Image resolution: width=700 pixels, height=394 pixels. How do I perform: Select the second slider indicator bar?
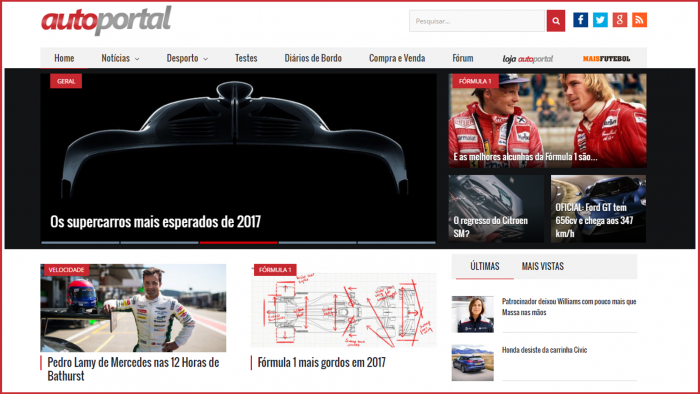tap(159, 243)
